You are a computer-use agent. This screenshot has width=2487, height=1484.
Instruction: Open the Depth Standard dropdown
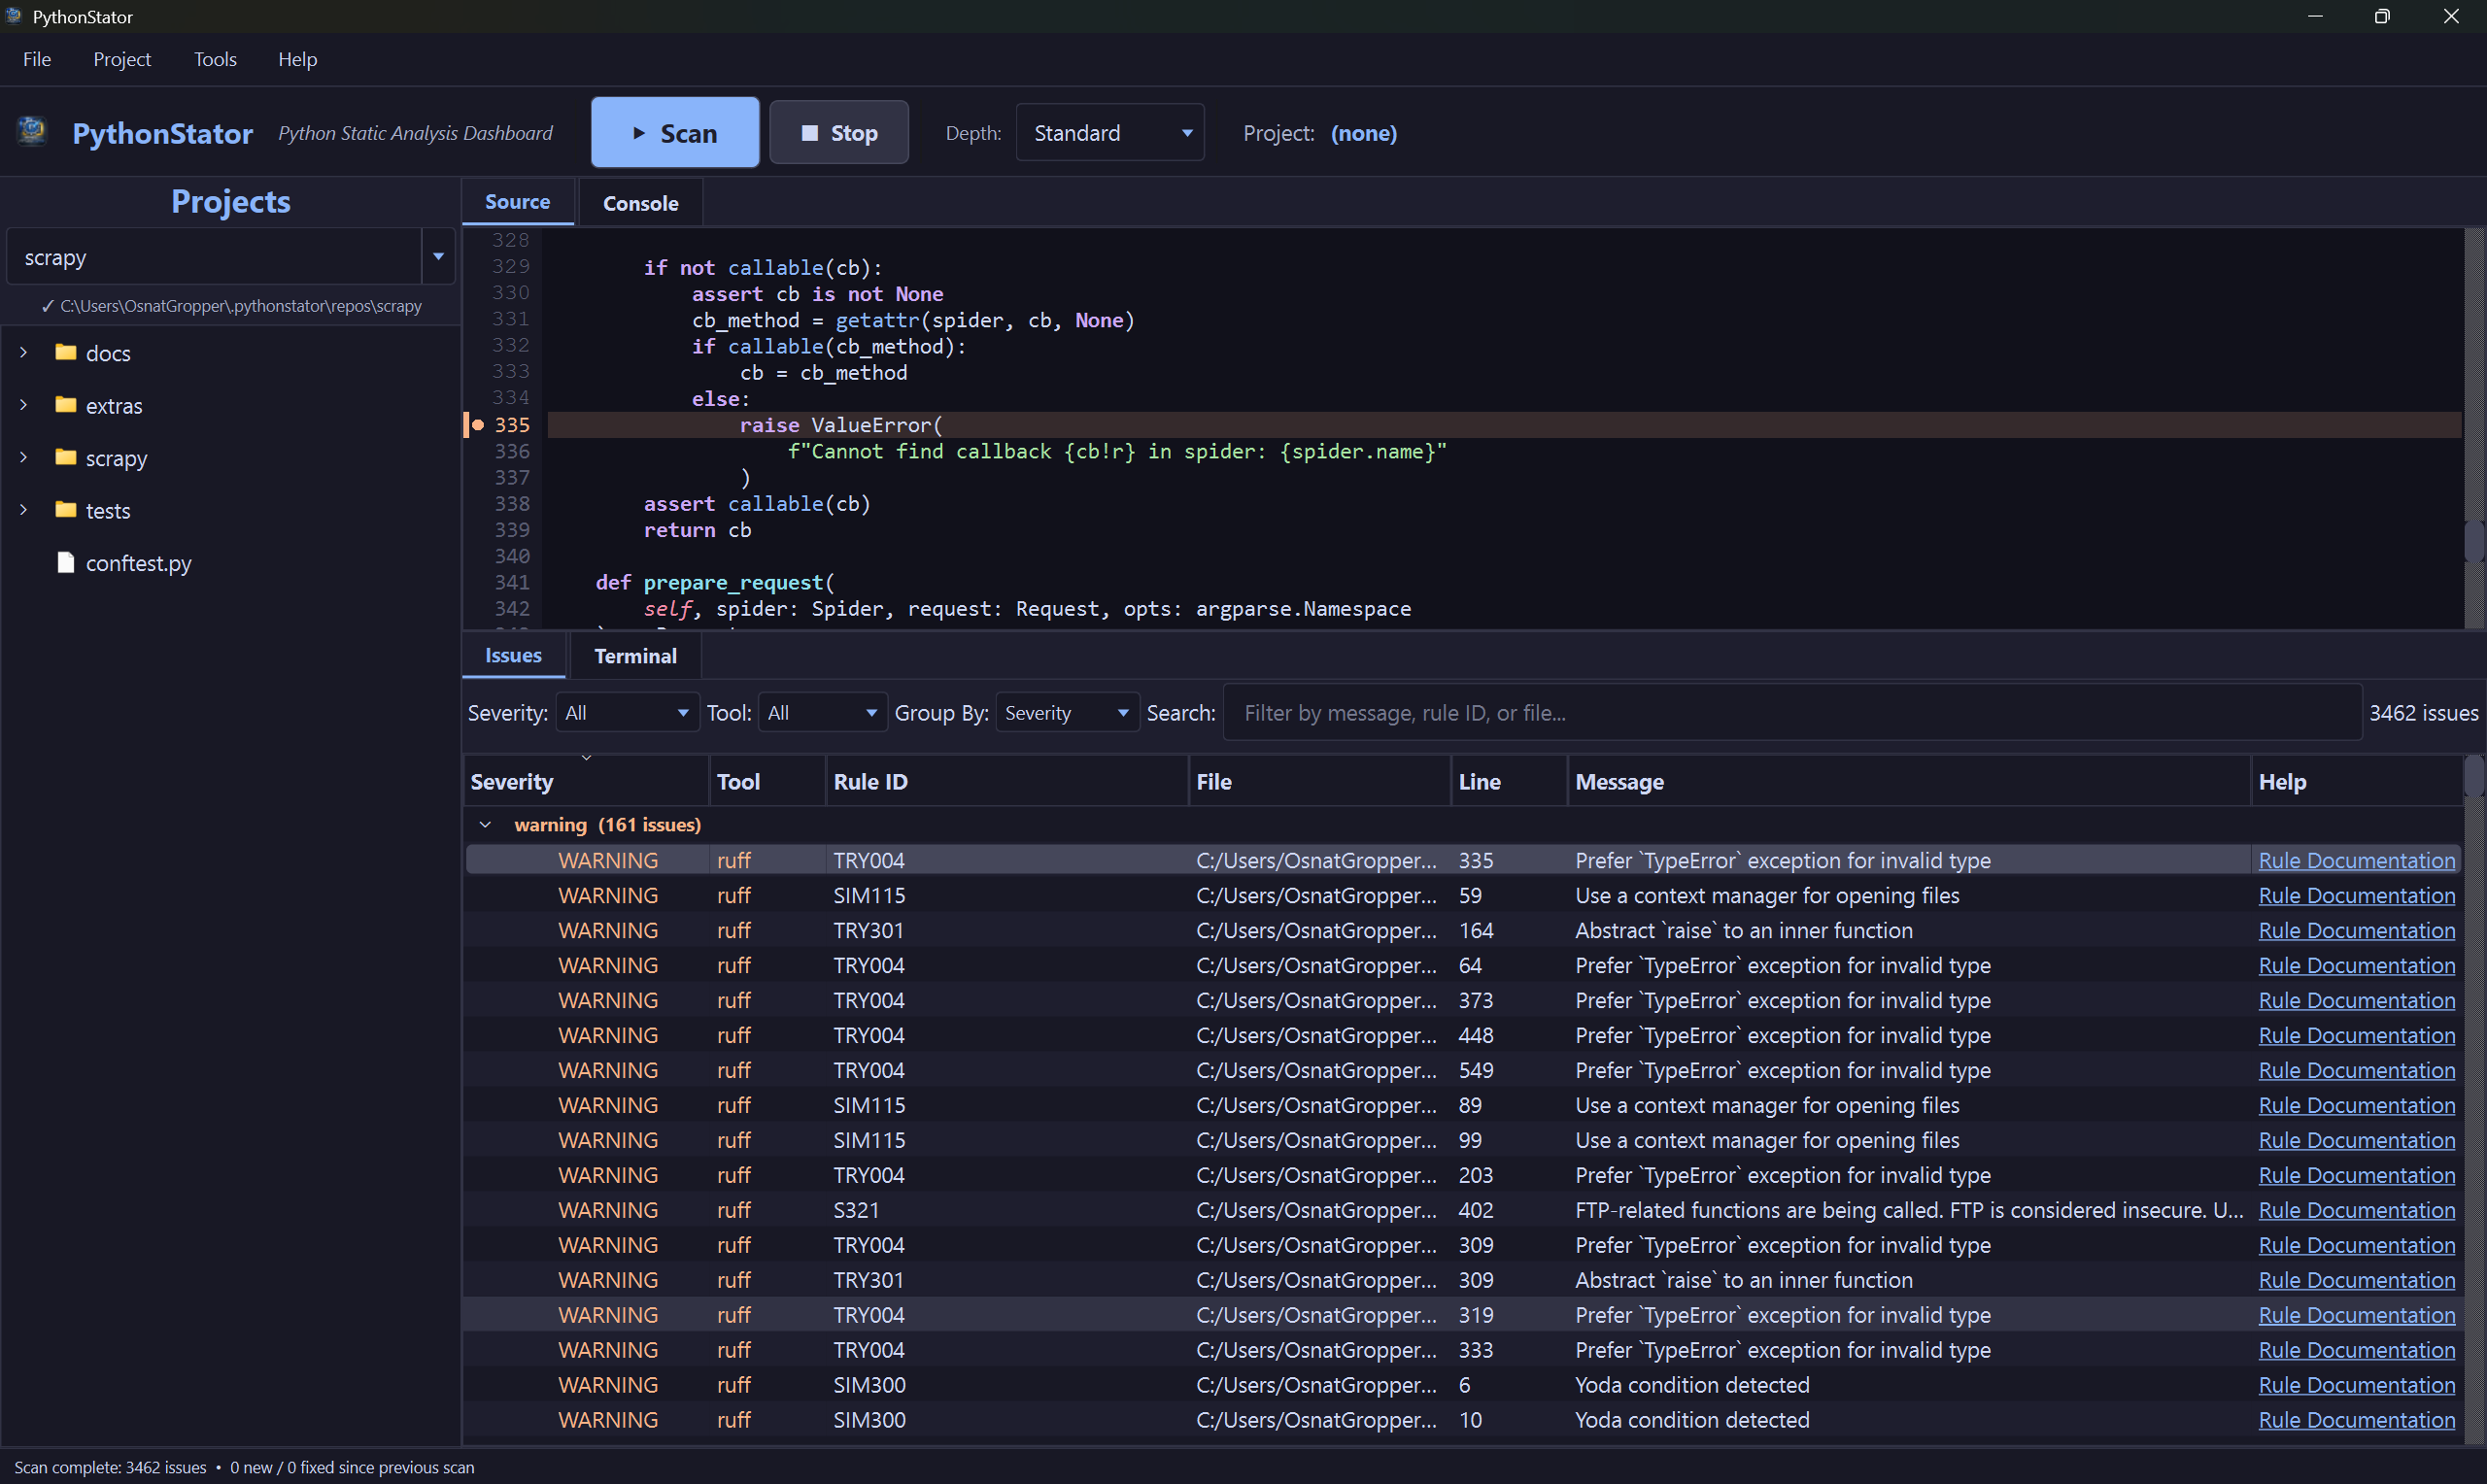pyautogui.click(x=1109, y=133)
